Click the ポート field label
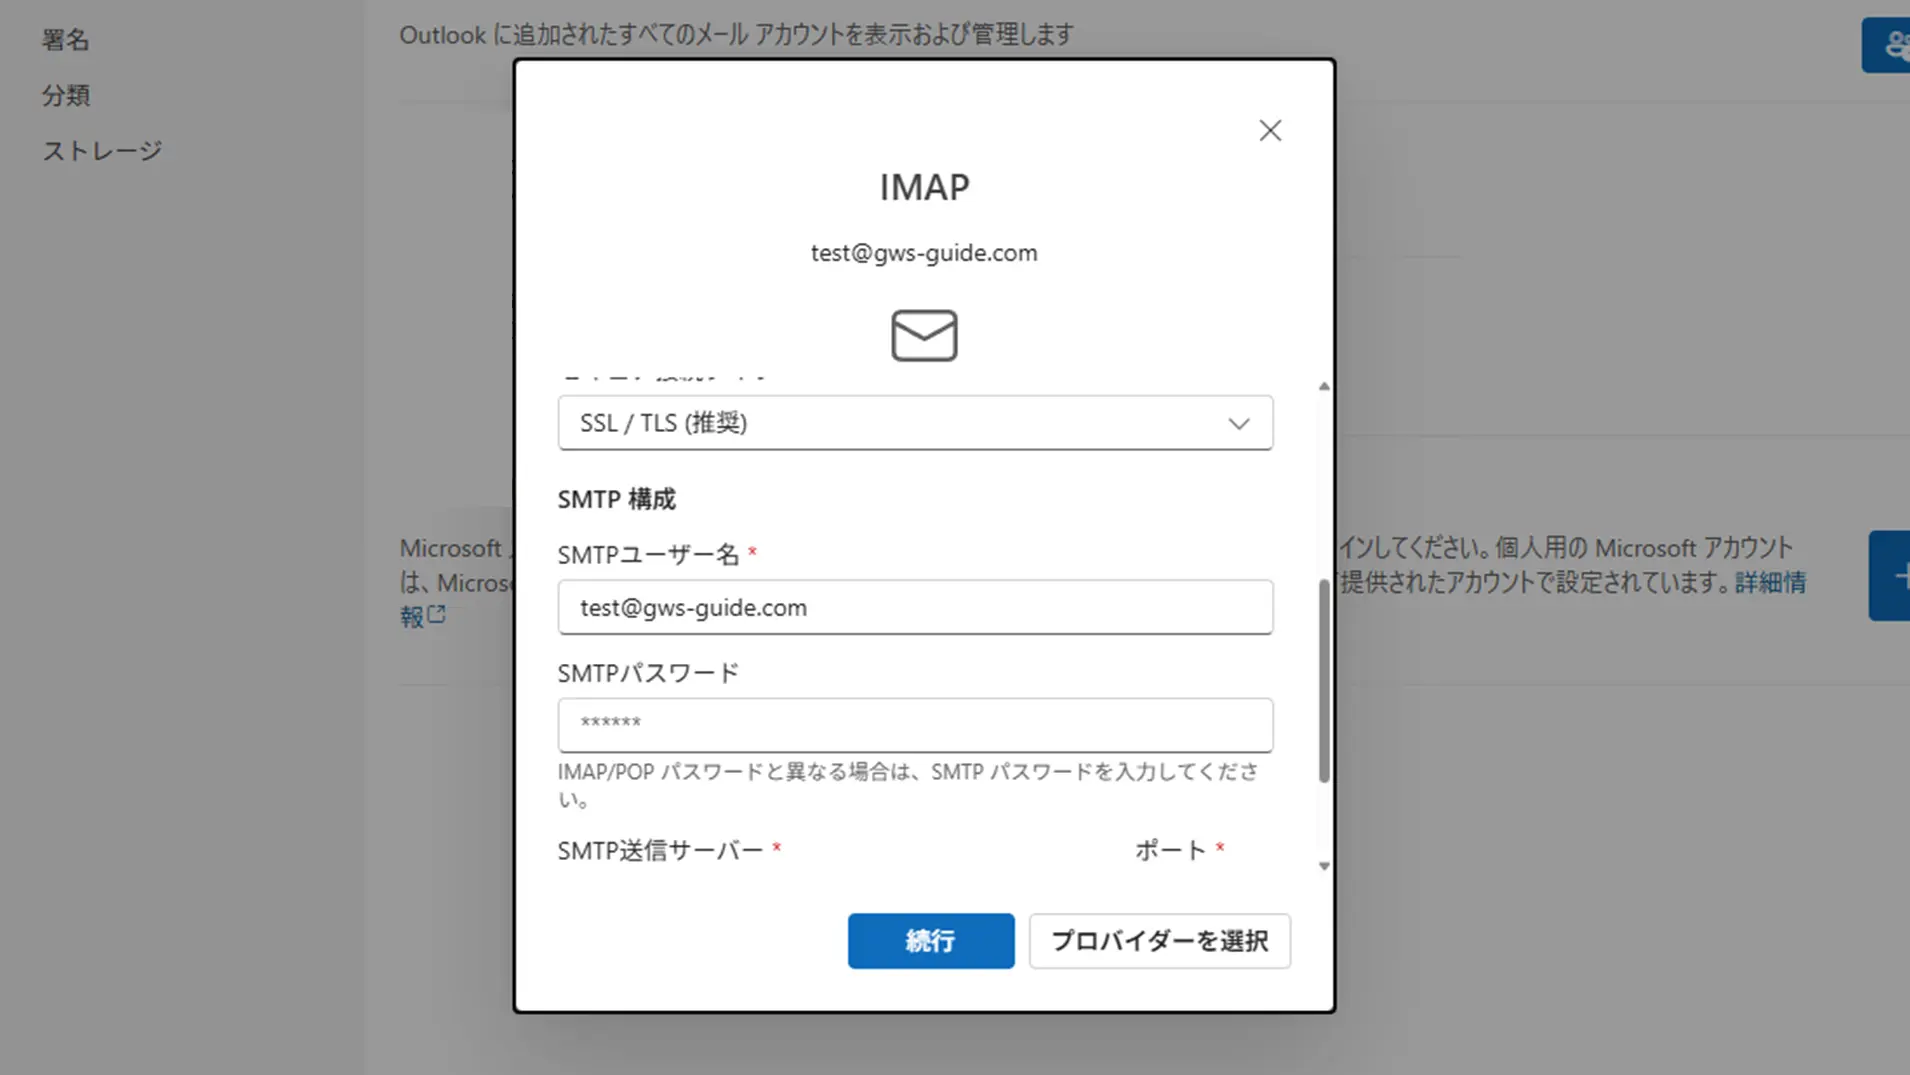This screenshot has width=1910, height=1075. (1170, 851)
